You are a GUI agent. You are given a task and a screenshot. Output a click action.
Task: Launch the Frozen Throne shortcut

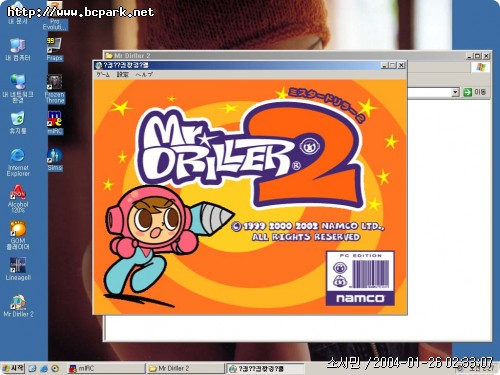(x=55, y=89)
